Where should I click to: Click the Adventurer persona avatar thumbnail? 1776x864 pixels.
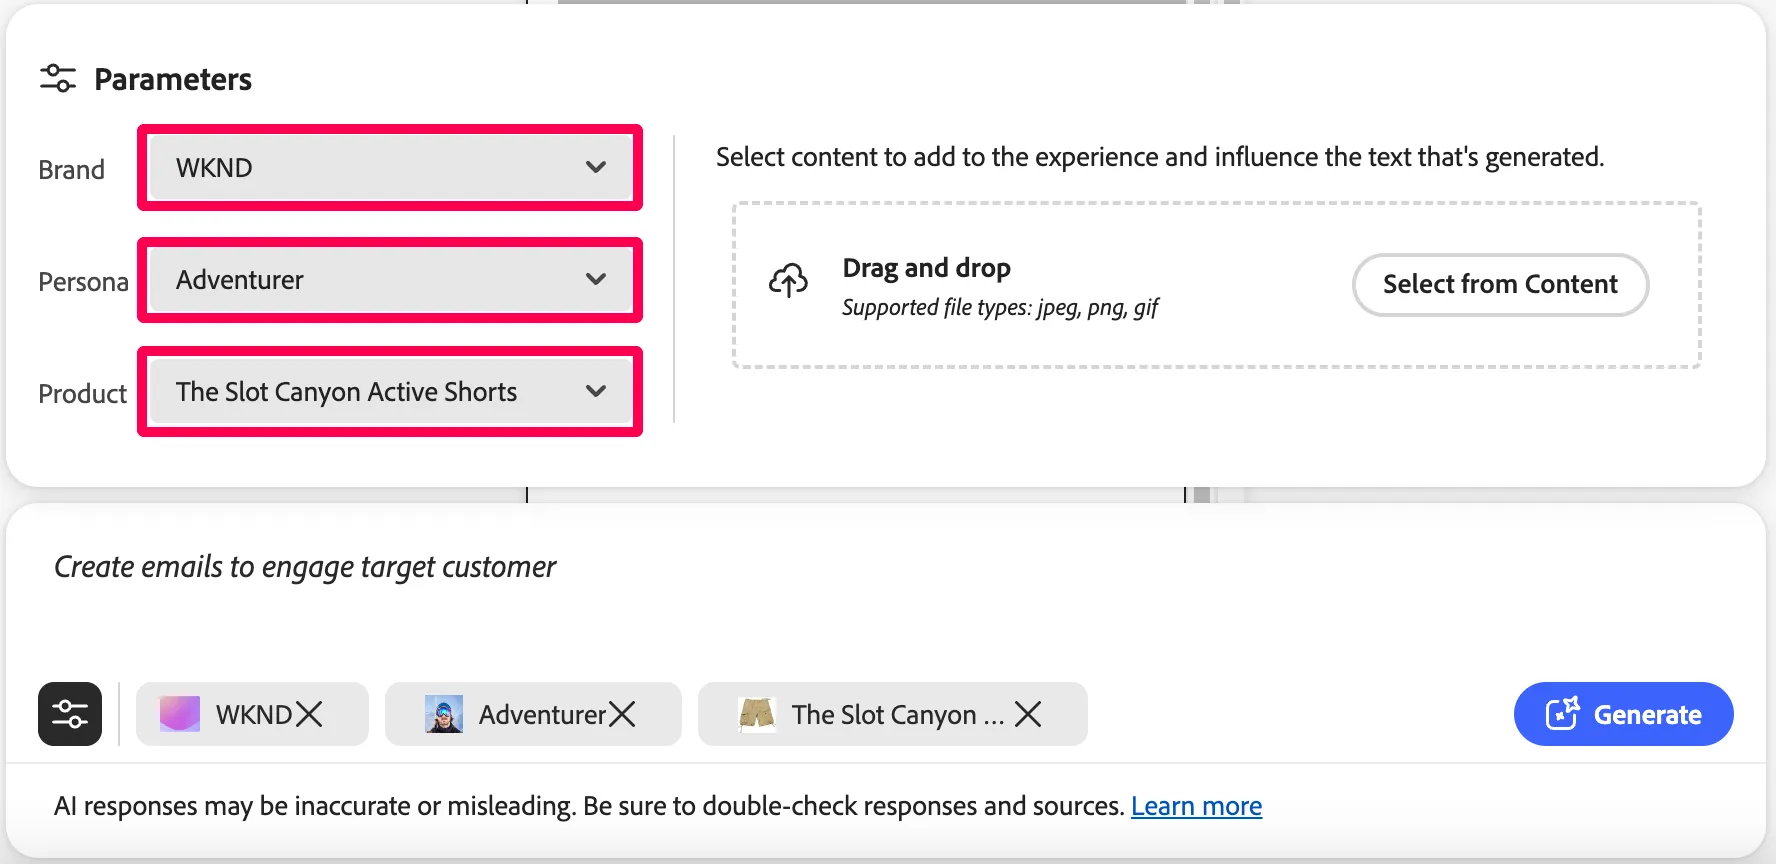[x=444, y=714]
